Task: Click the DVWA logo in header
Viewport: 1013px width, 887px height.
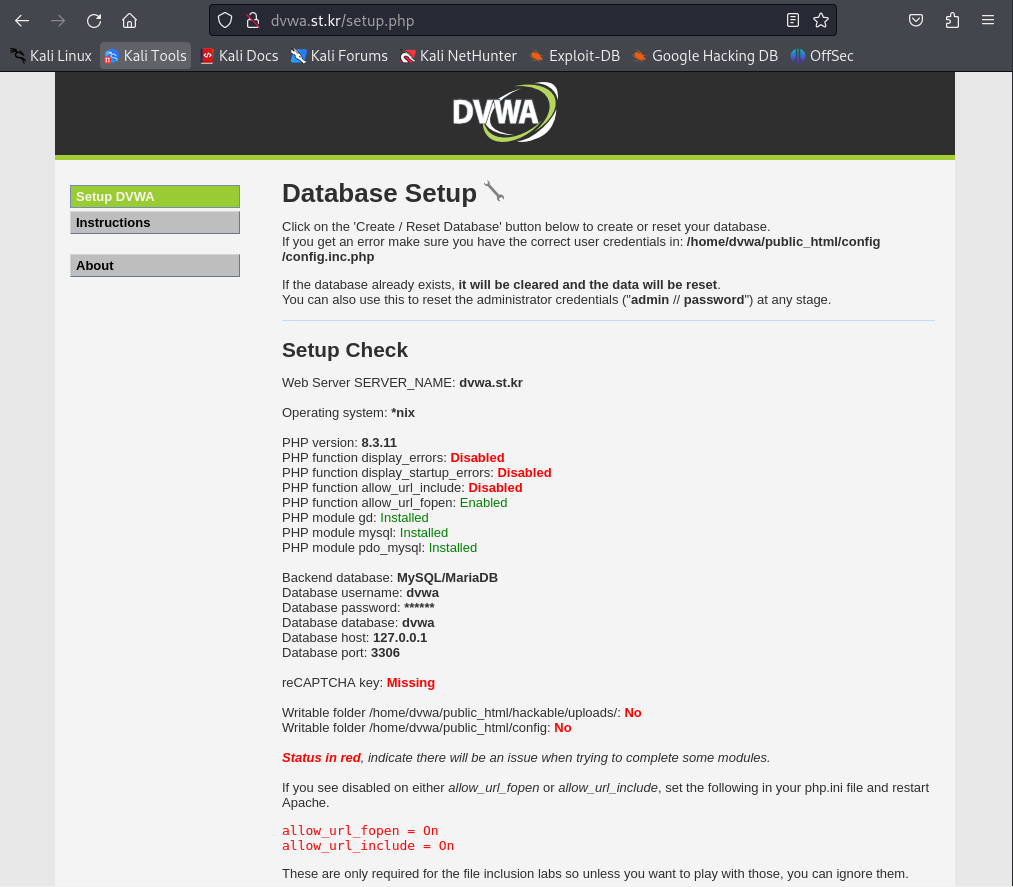Action: tap(505, 112)
